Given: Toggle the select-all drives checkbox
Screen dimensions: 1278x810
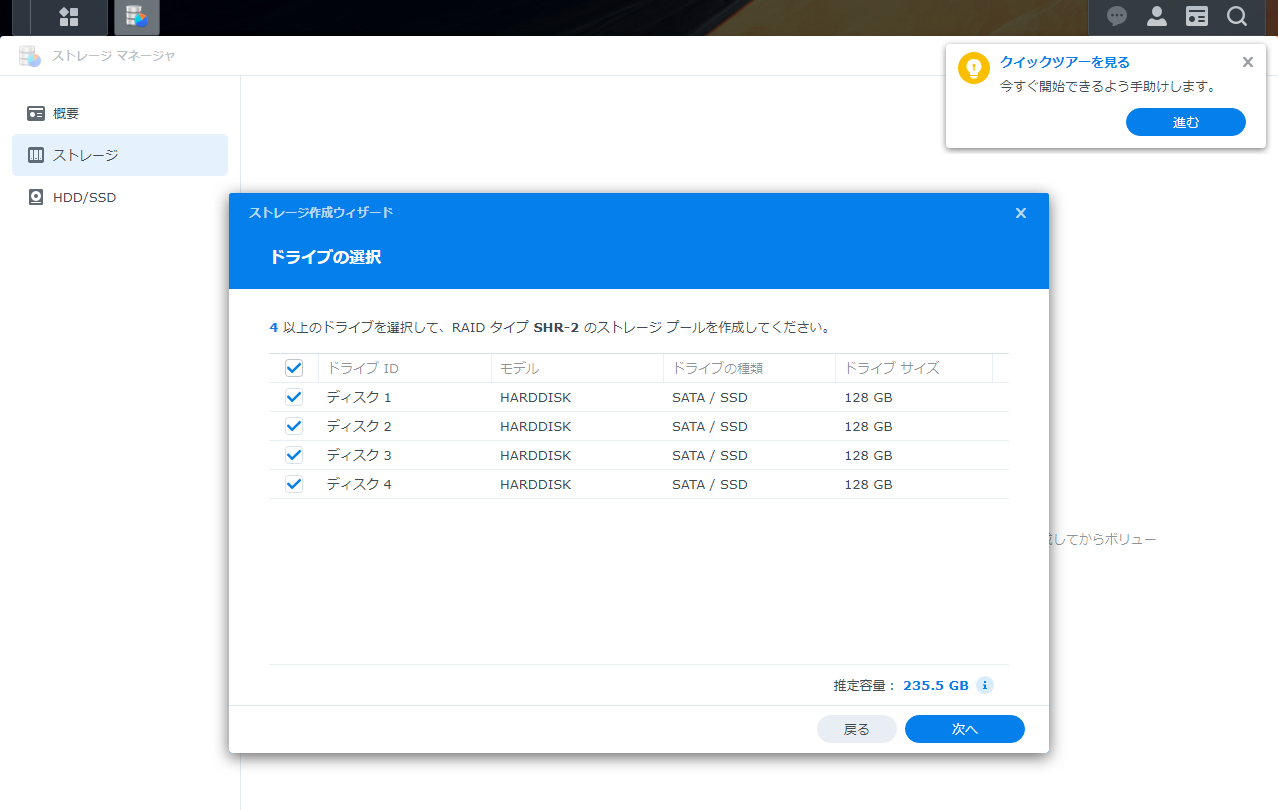Looking at the screenshot, I should tap(294, 368).
